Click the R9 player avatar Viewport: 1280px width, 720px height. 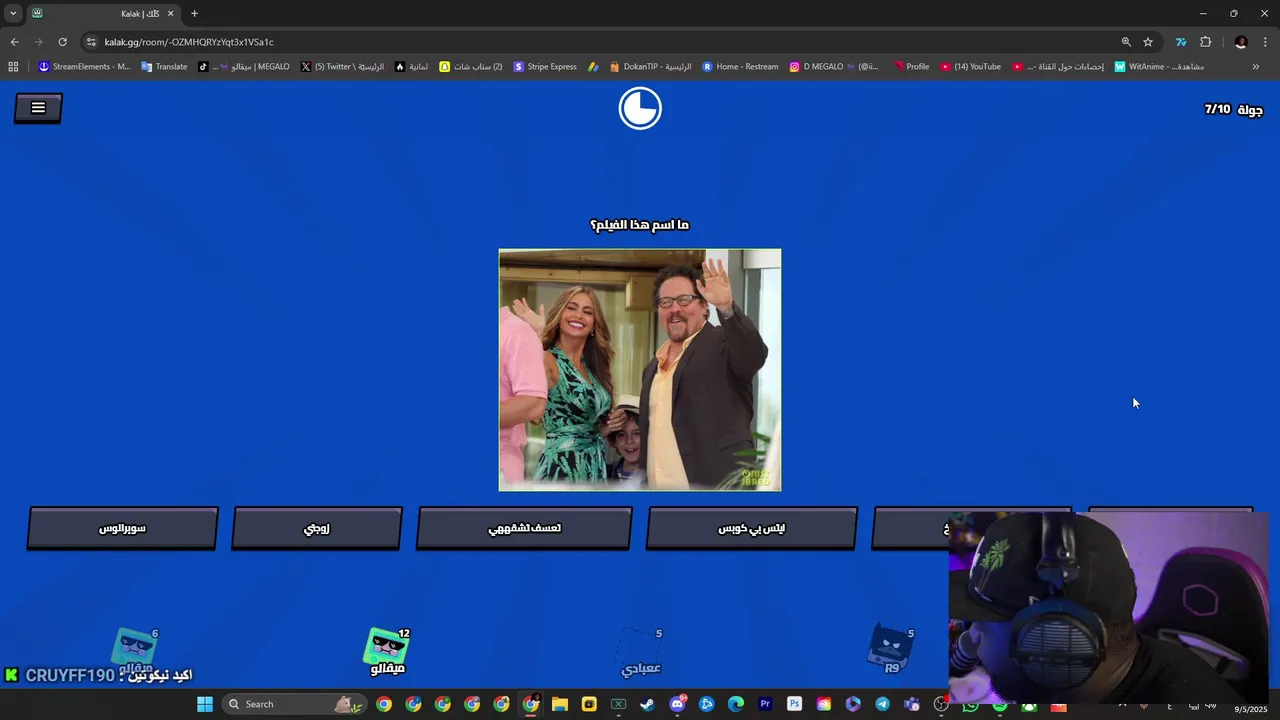pyautogui.click(x=891, y=648)
